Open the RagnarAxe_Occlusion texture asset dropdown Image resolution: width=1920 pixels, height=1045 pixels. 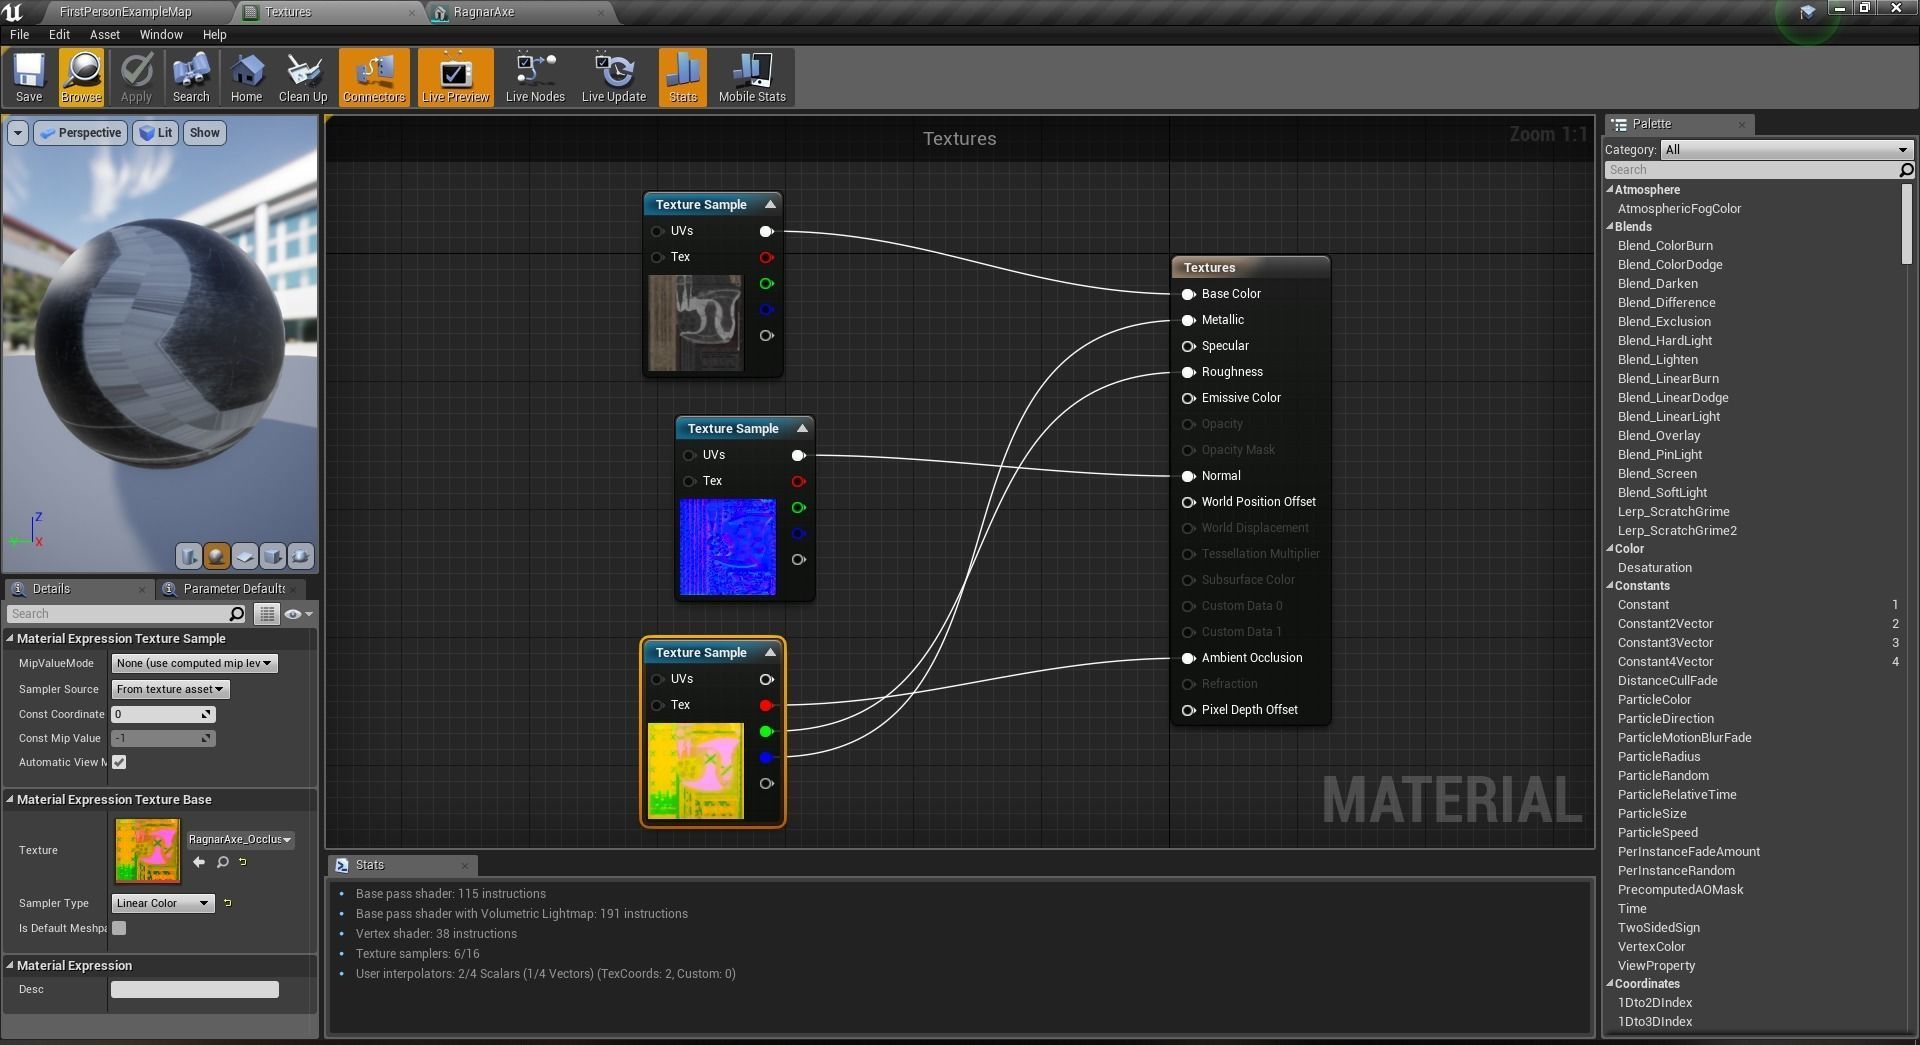[x=240, y=840]
